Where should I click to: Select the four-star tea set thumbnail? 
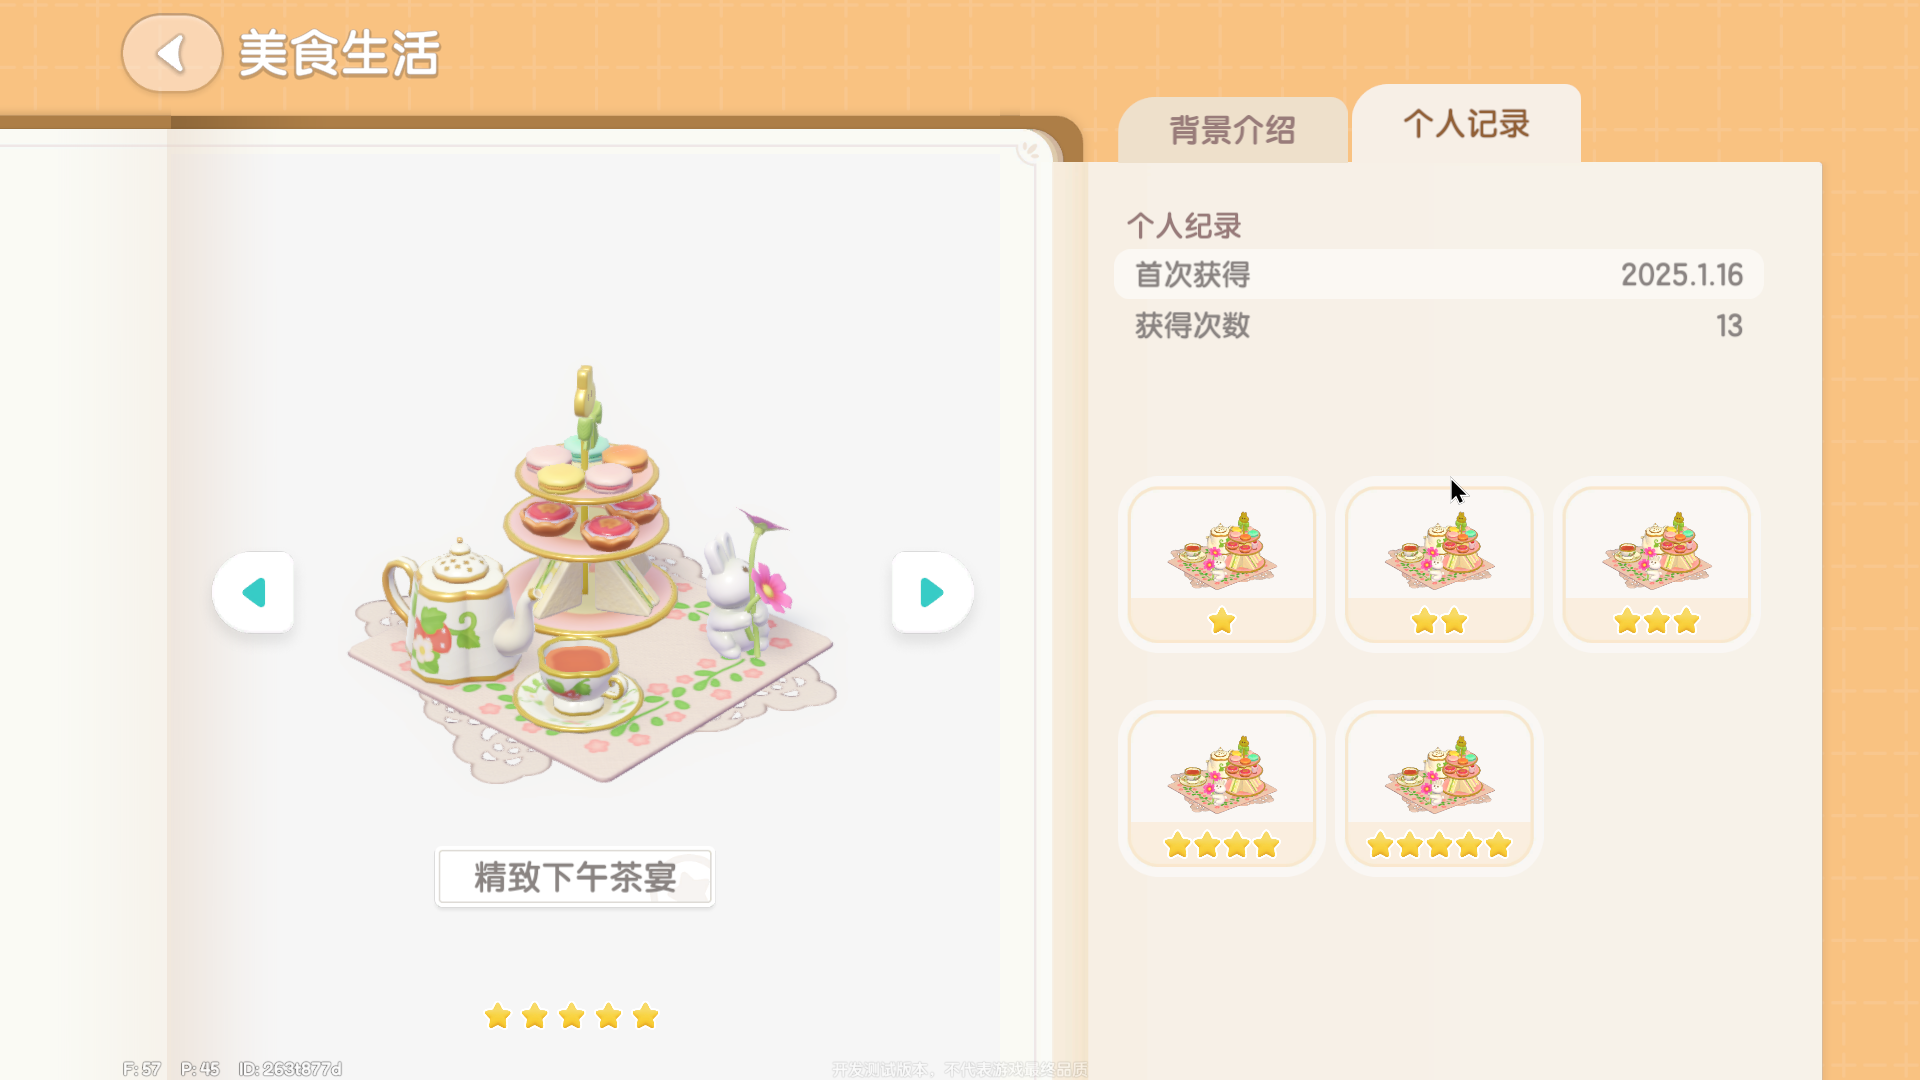click(1221, 789)
